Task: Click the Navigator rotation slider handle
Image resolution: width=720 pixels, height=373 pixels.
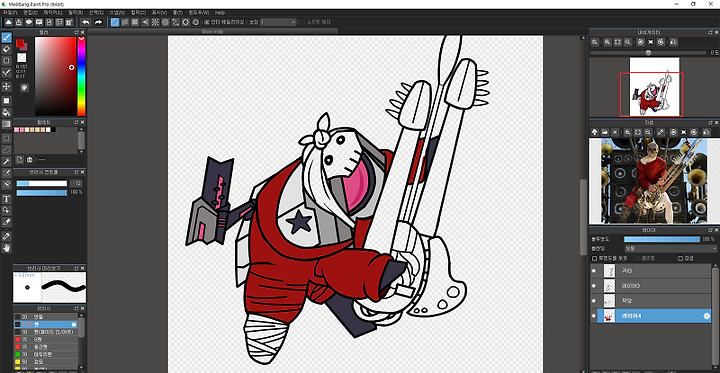Action: pos(648,53)
